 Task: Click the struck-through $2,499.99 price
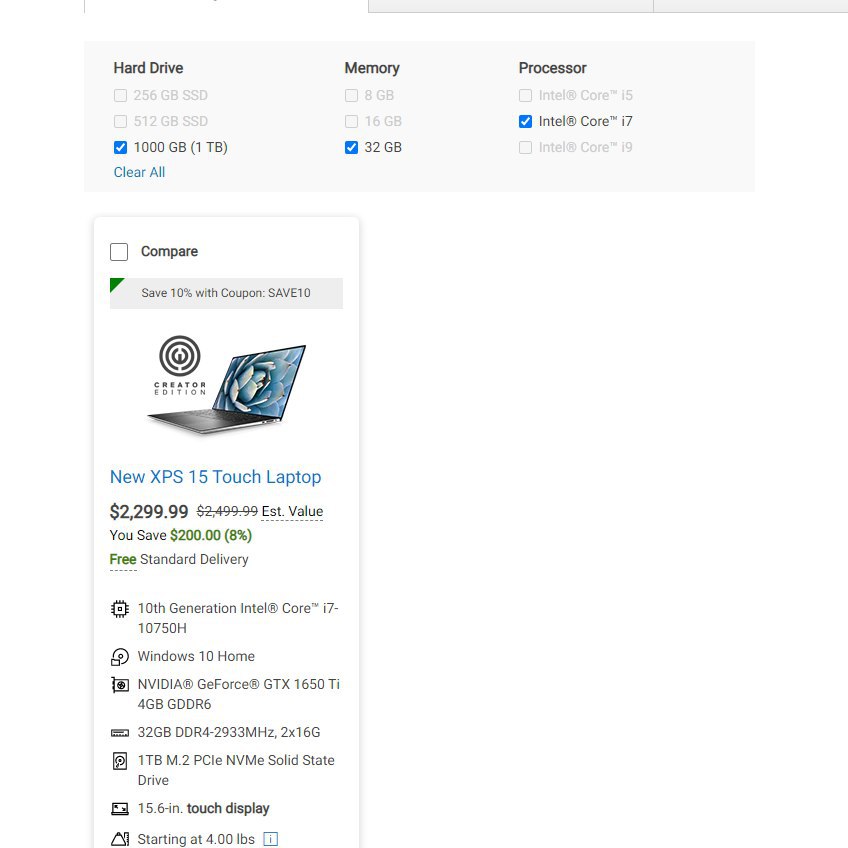pyautogui.click(x=227, y=511)
